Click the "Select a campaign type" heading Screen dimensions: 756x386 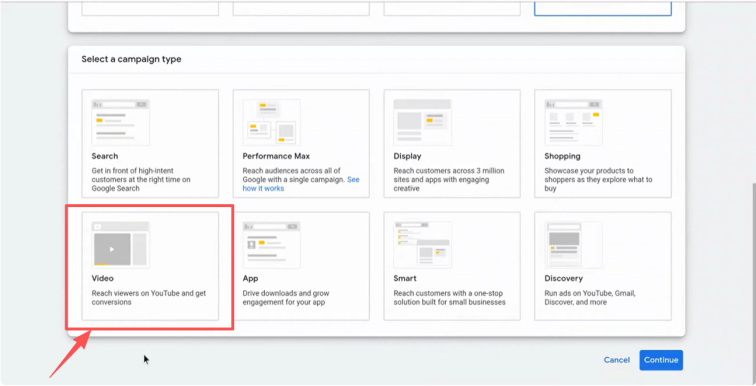pyautogui.click(x=131, y=59)
